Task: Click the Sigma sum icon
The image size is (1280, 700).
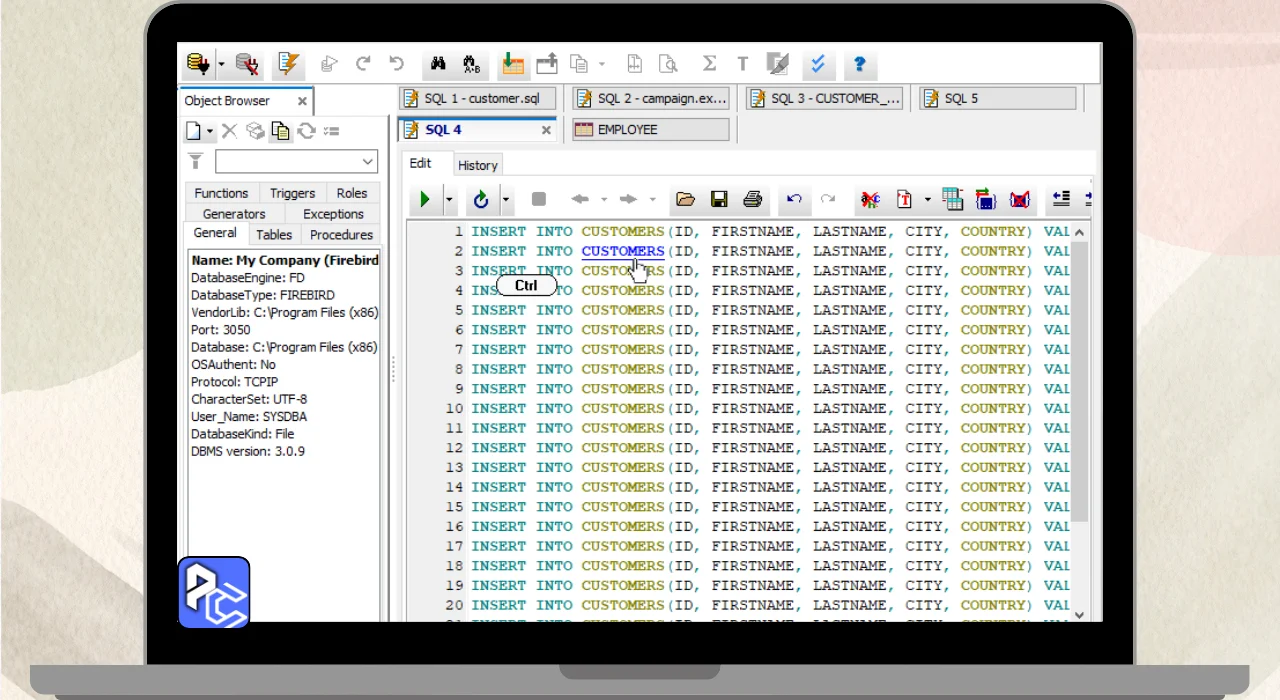Action: coord(709,64)
